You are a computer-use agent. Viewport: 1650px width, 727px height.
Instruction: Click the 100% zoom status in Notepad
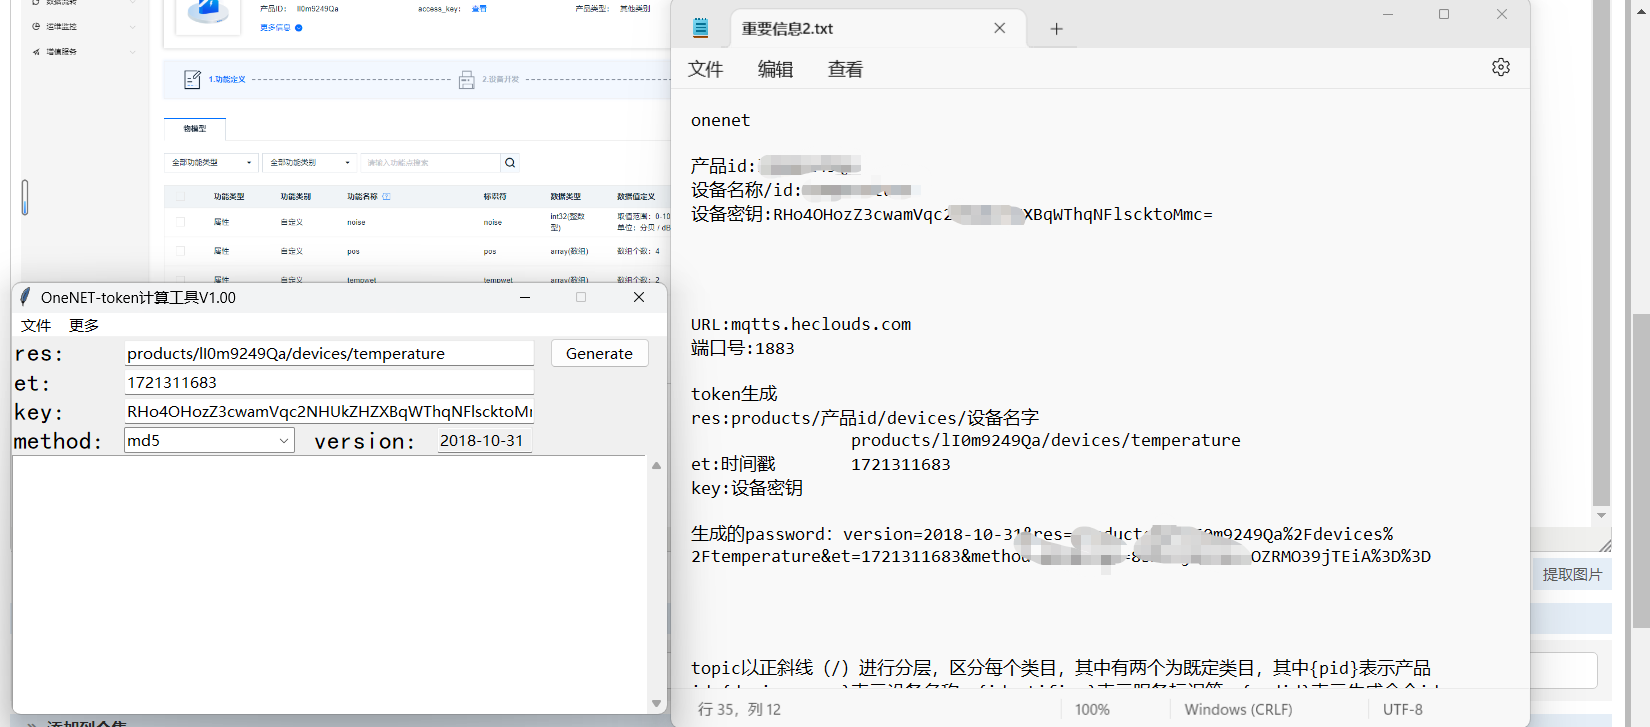click(x=1092, y=709)
